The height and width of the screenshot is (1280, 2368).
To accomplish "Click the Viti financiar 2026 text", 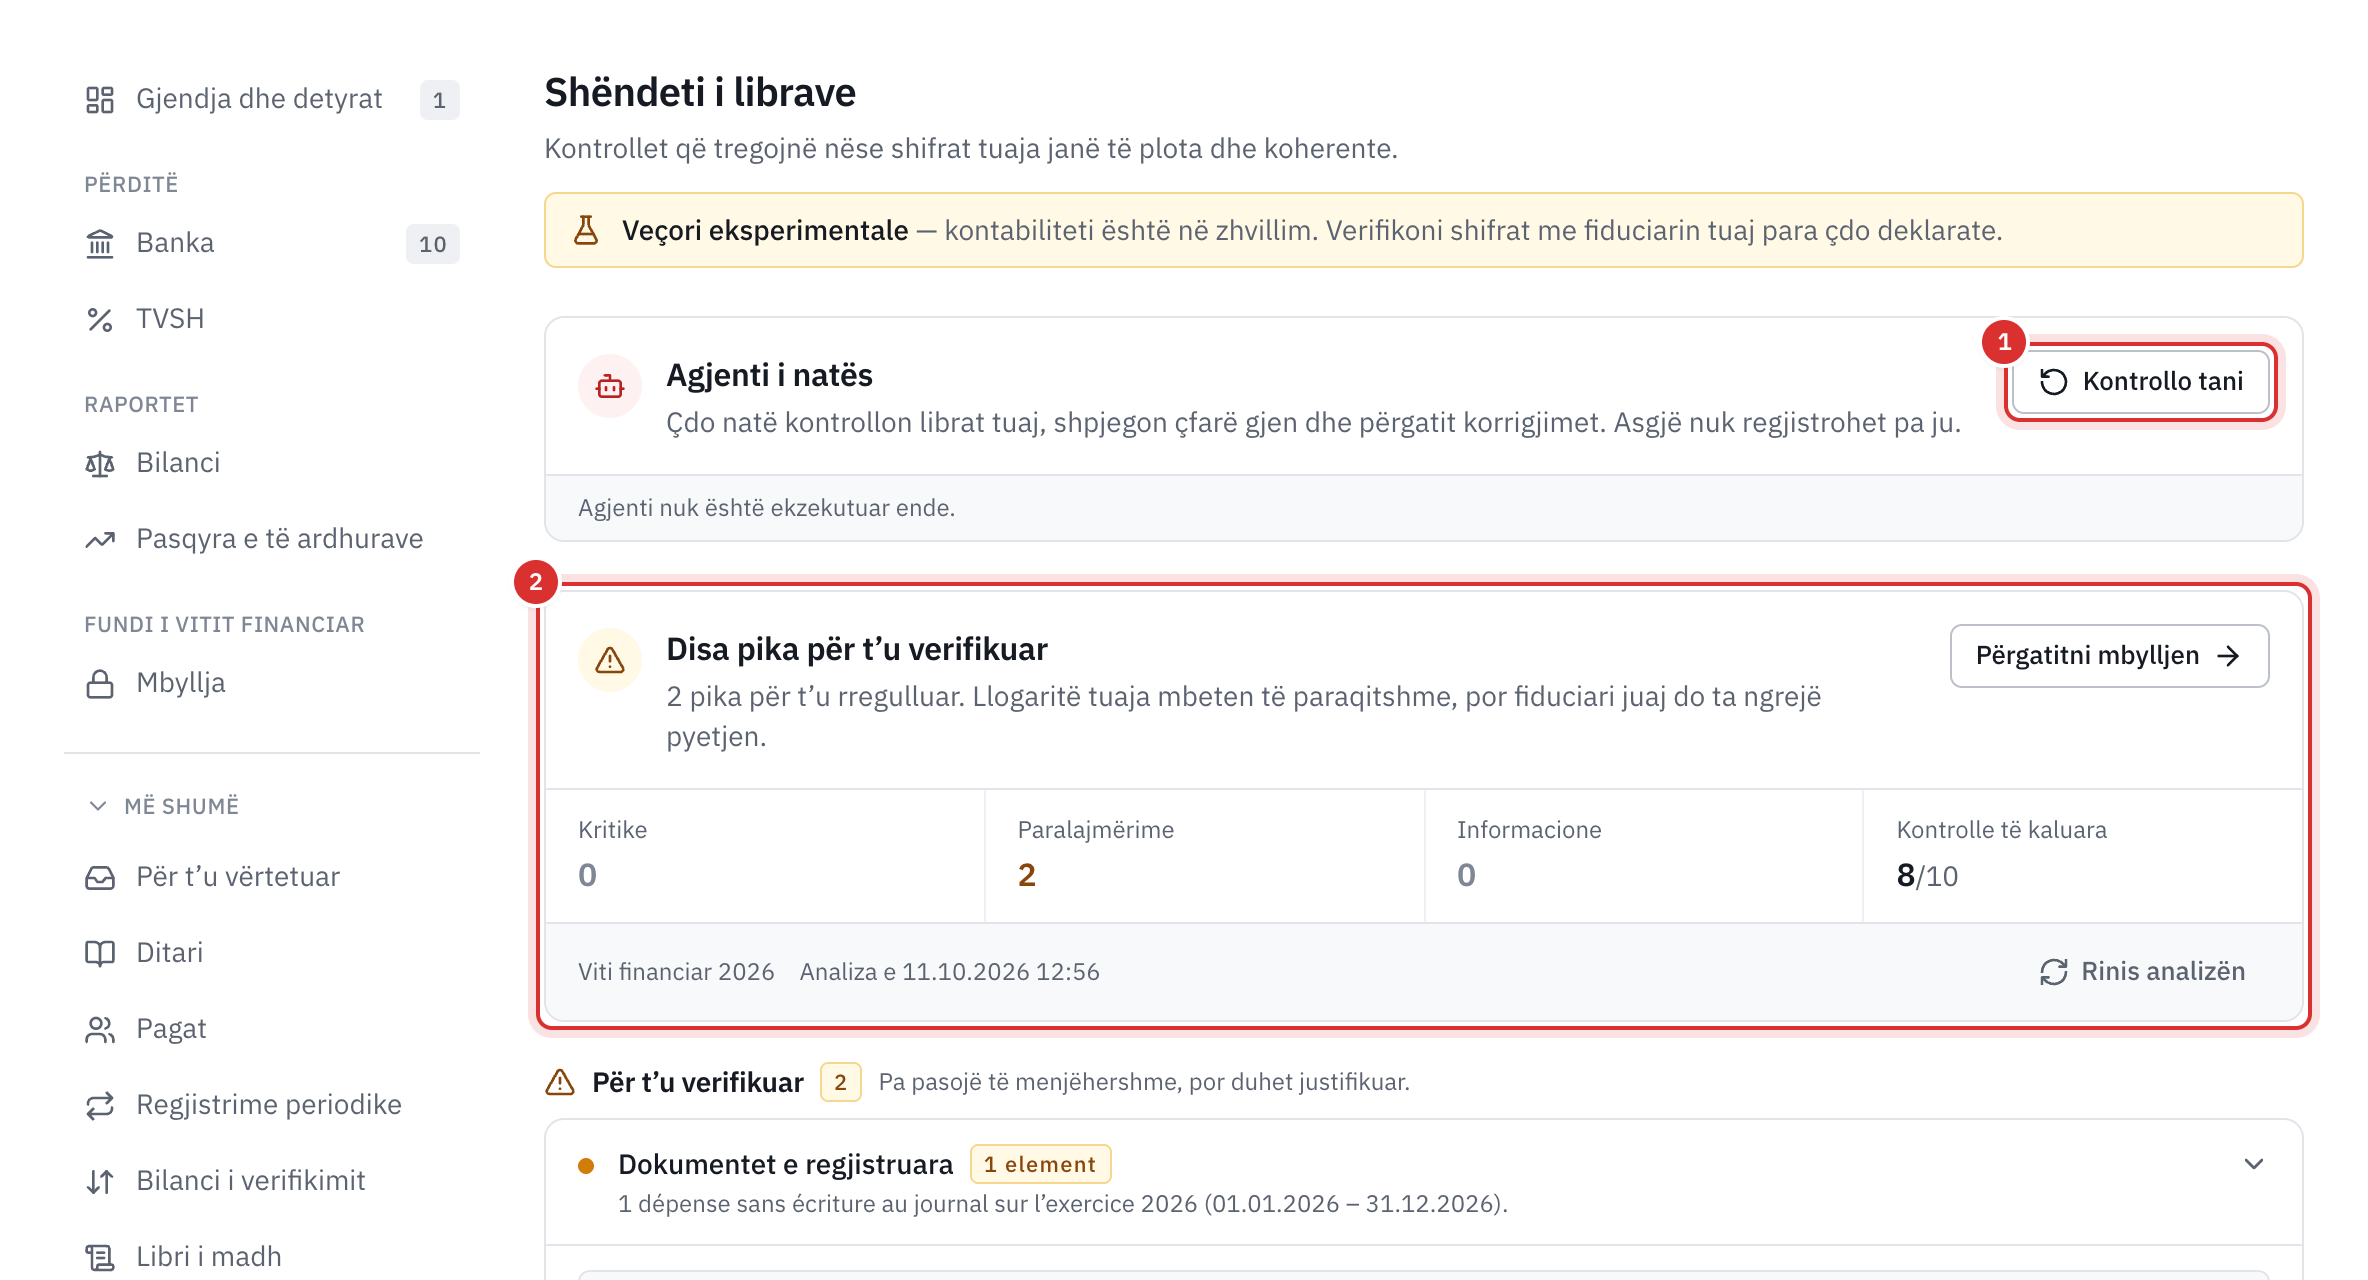I will (676, 972).
